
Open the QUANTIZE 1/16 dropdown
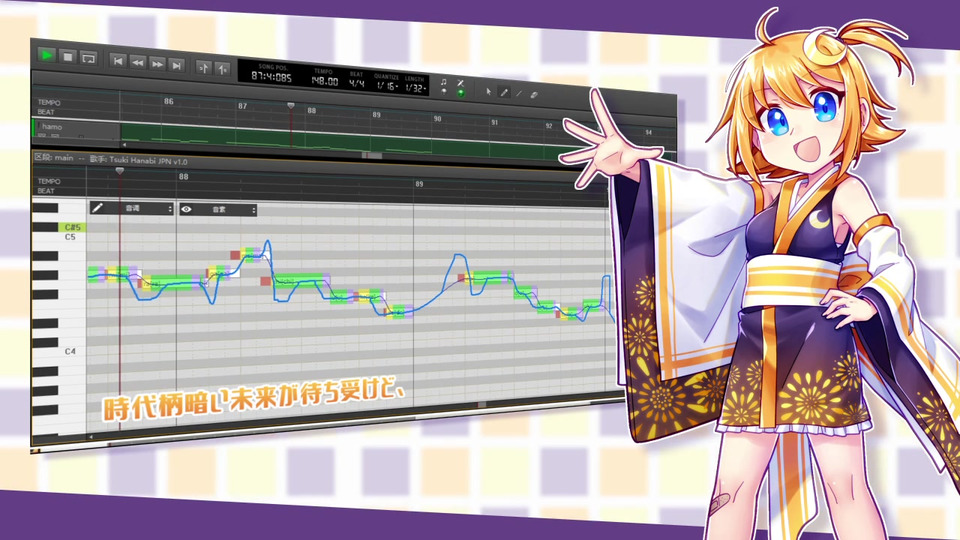click(x=387, y=86)
